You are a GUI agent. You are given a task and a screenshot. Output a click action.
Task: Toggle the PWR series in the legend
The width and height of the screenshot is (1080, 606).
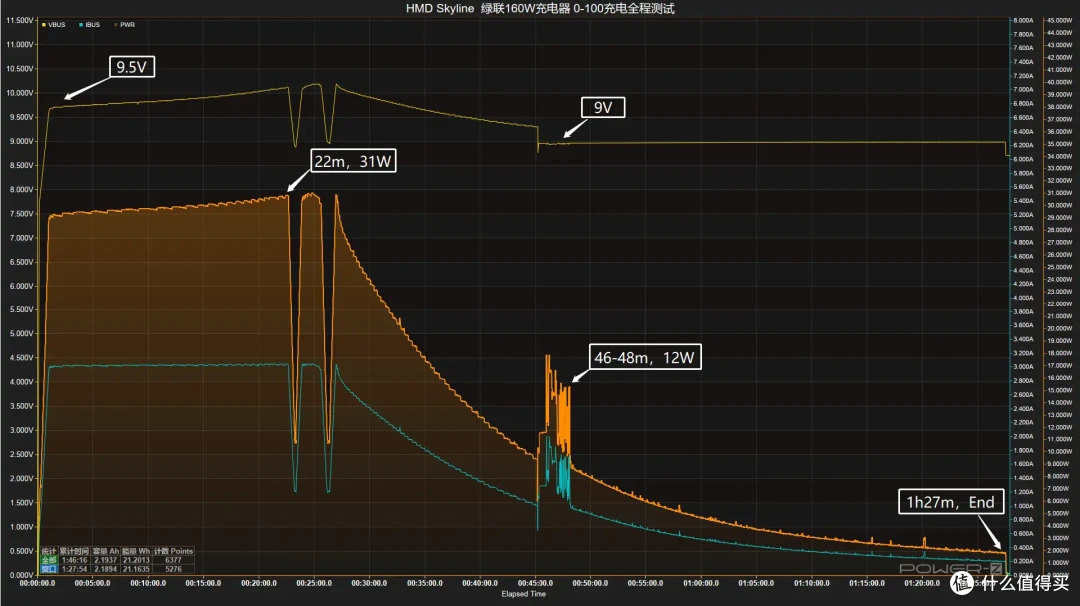click(125, 25)
